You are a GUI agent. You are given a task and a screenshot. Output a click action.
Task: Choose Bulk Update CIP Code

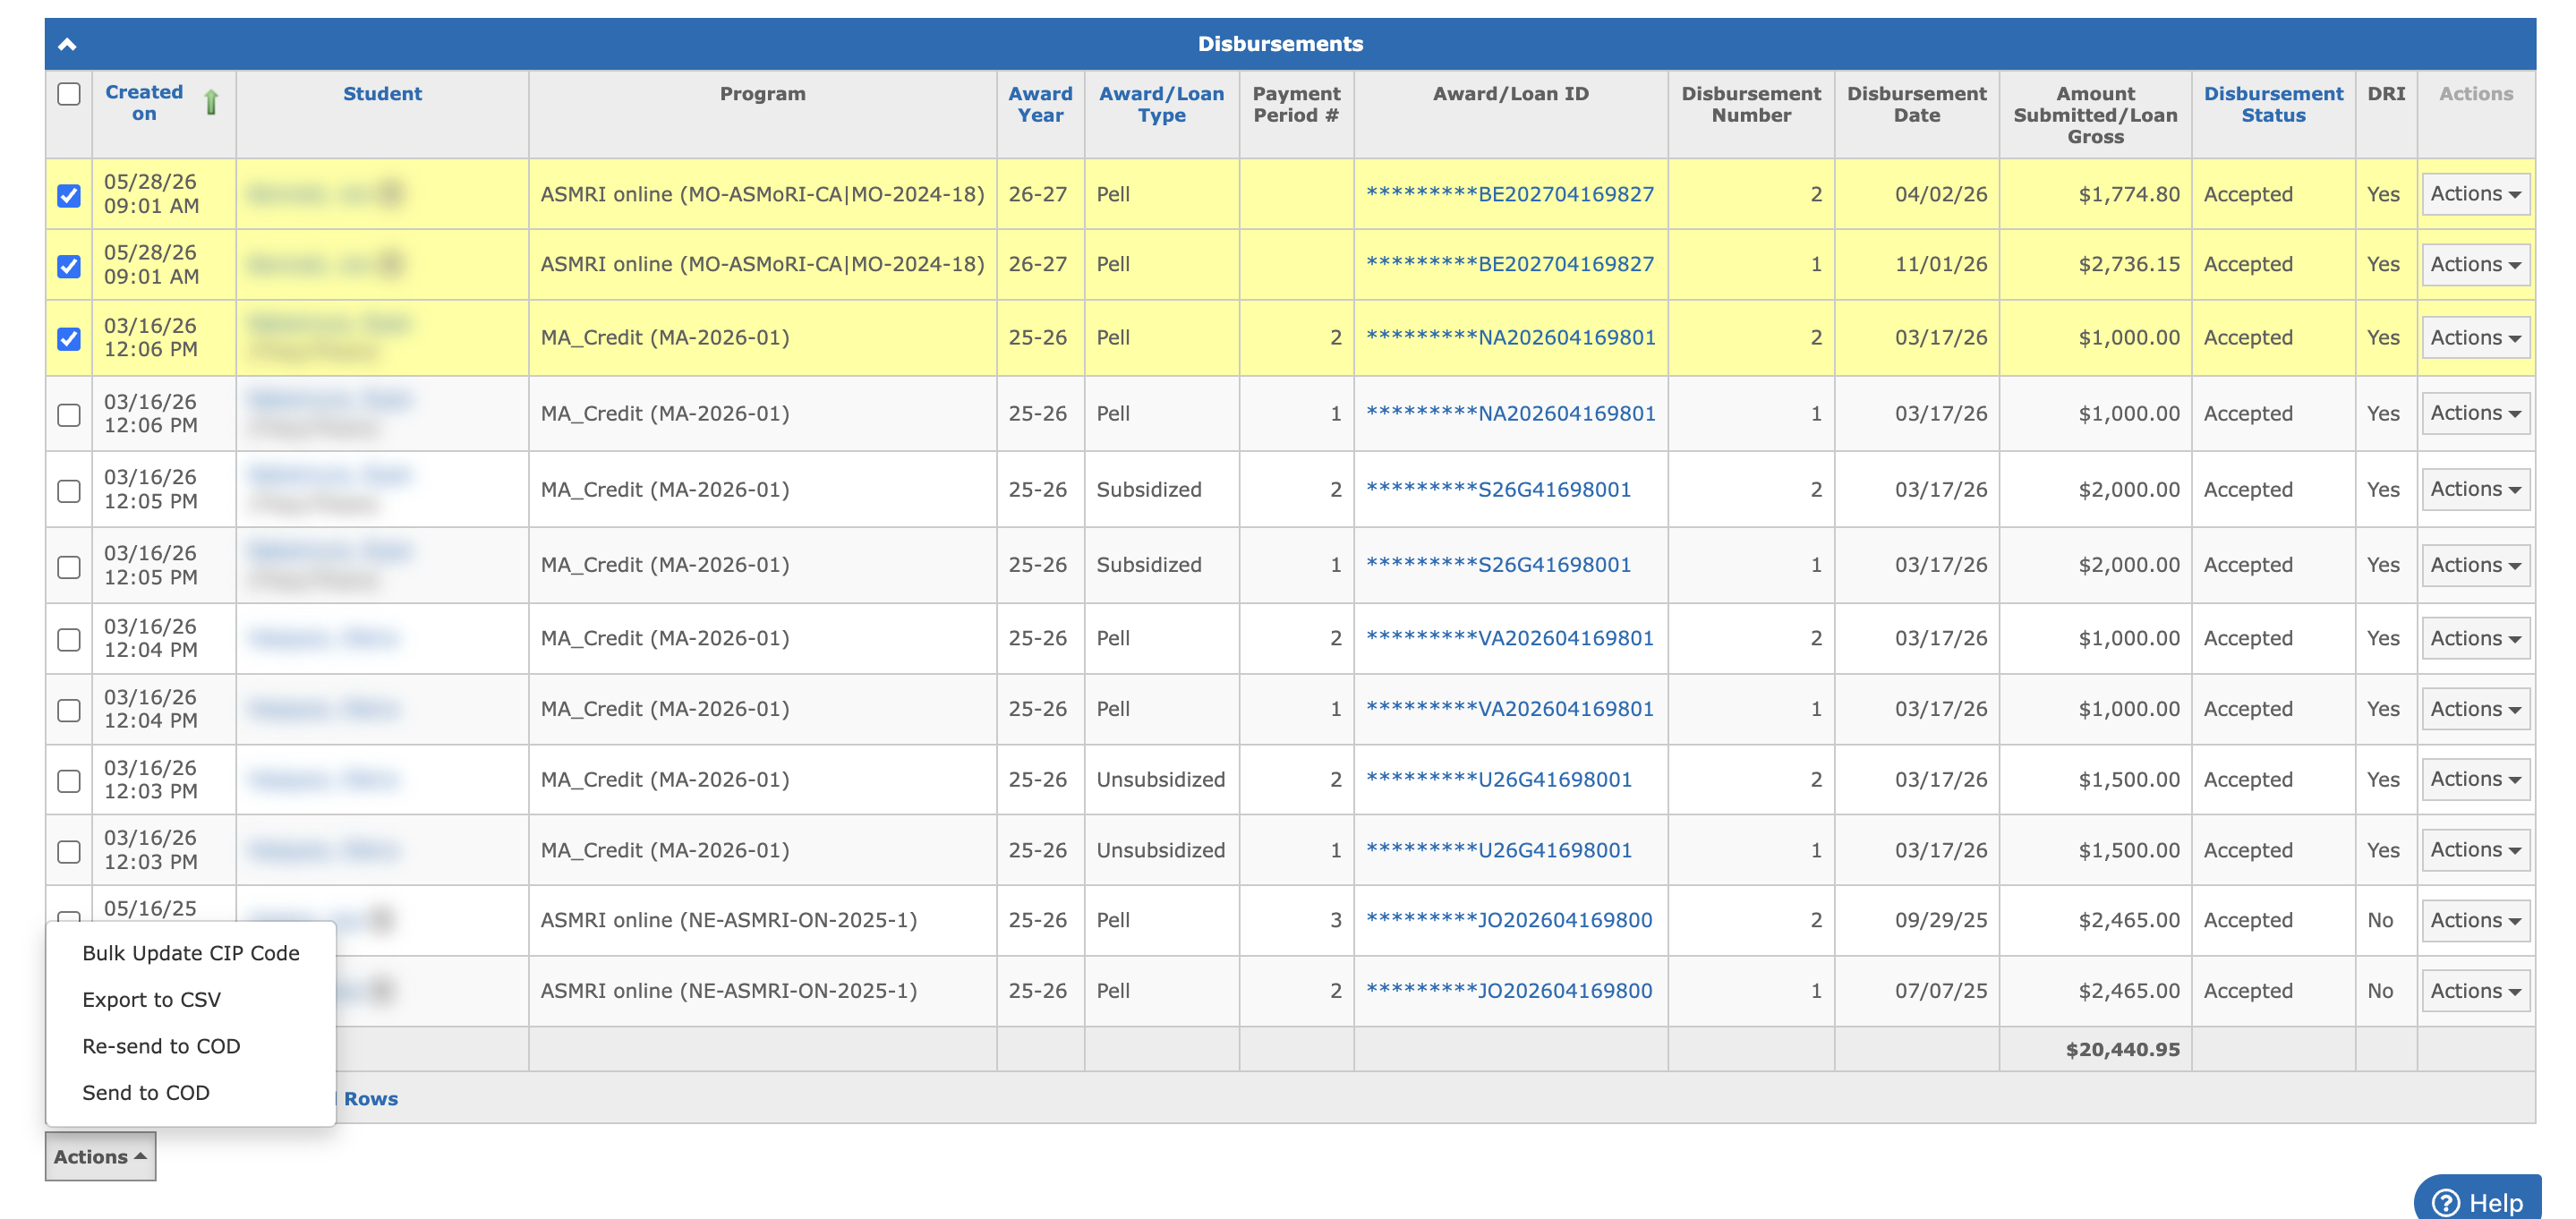click(191, 953)
